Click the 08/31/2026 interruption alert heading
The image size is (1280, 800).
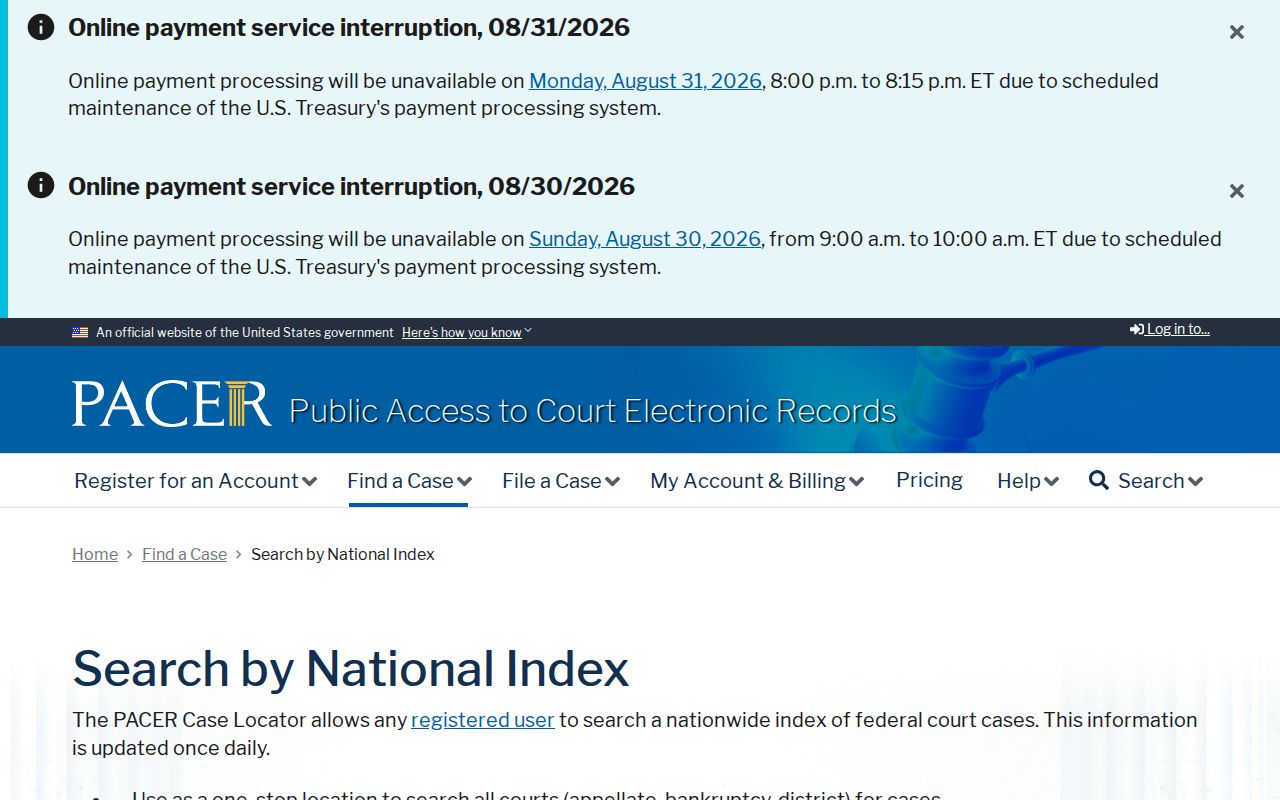(x=349, y=28)
